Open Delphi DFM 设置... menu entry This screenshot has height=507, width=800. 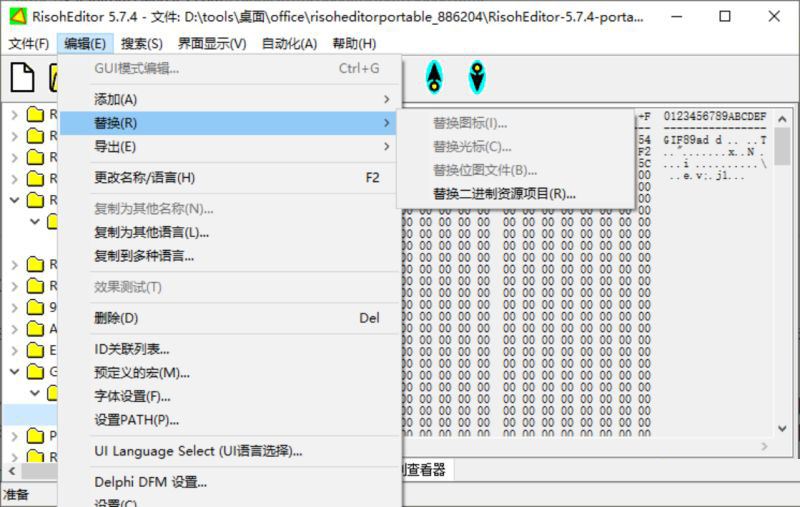[x=229, y=482]
